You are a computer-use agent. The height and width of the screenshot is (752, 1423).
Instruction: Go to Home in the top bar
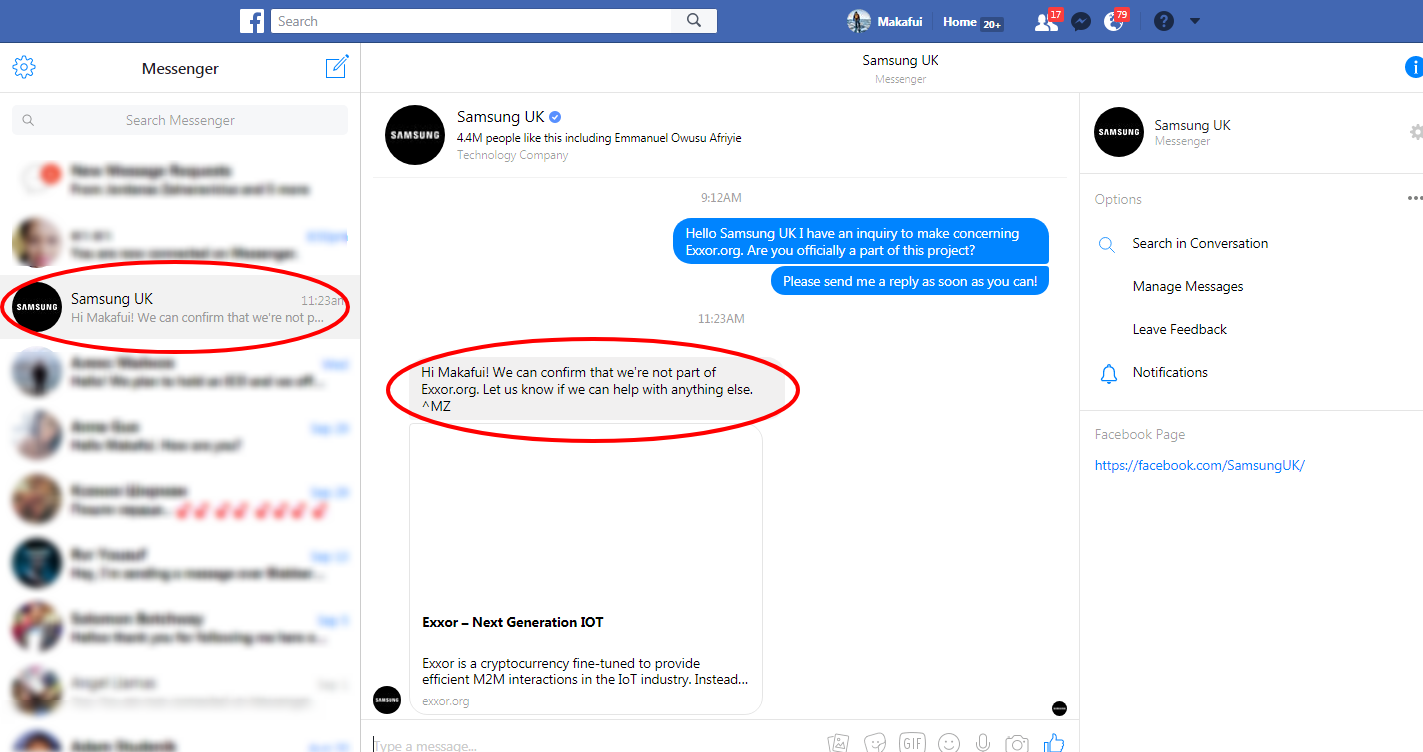point(960,21)
